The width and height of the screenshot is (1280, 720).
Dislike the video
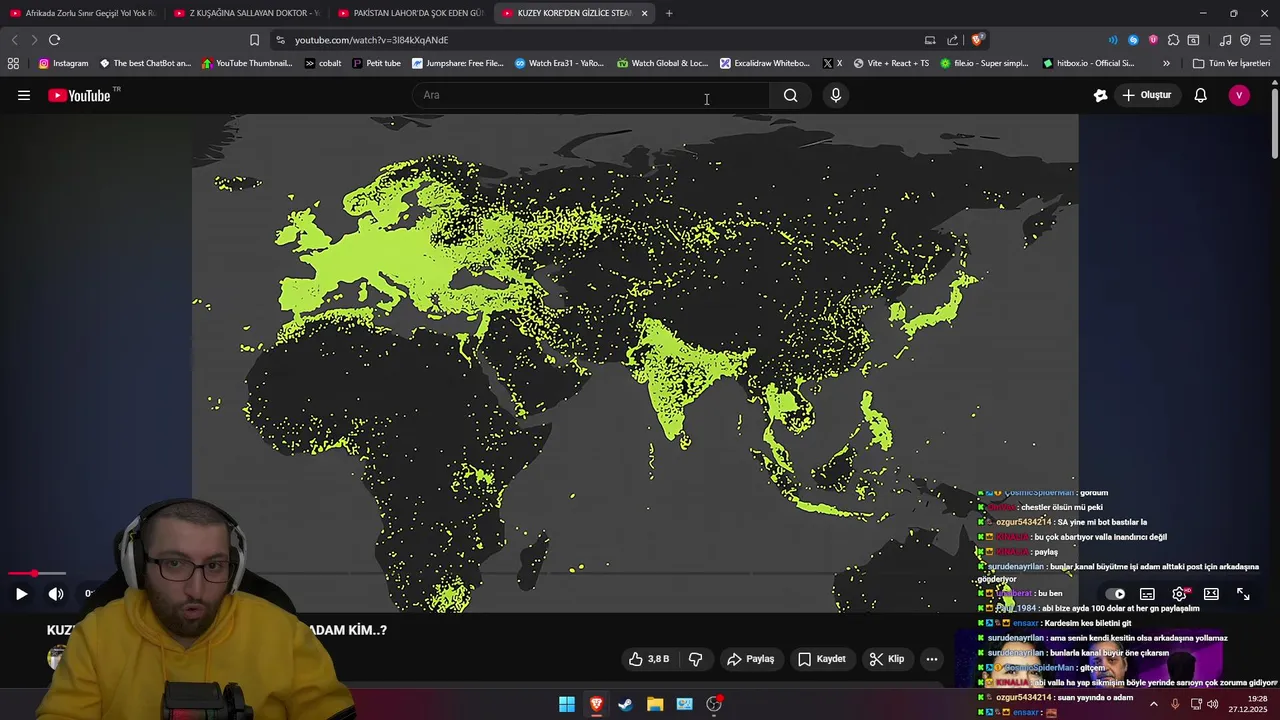point(696,659)
